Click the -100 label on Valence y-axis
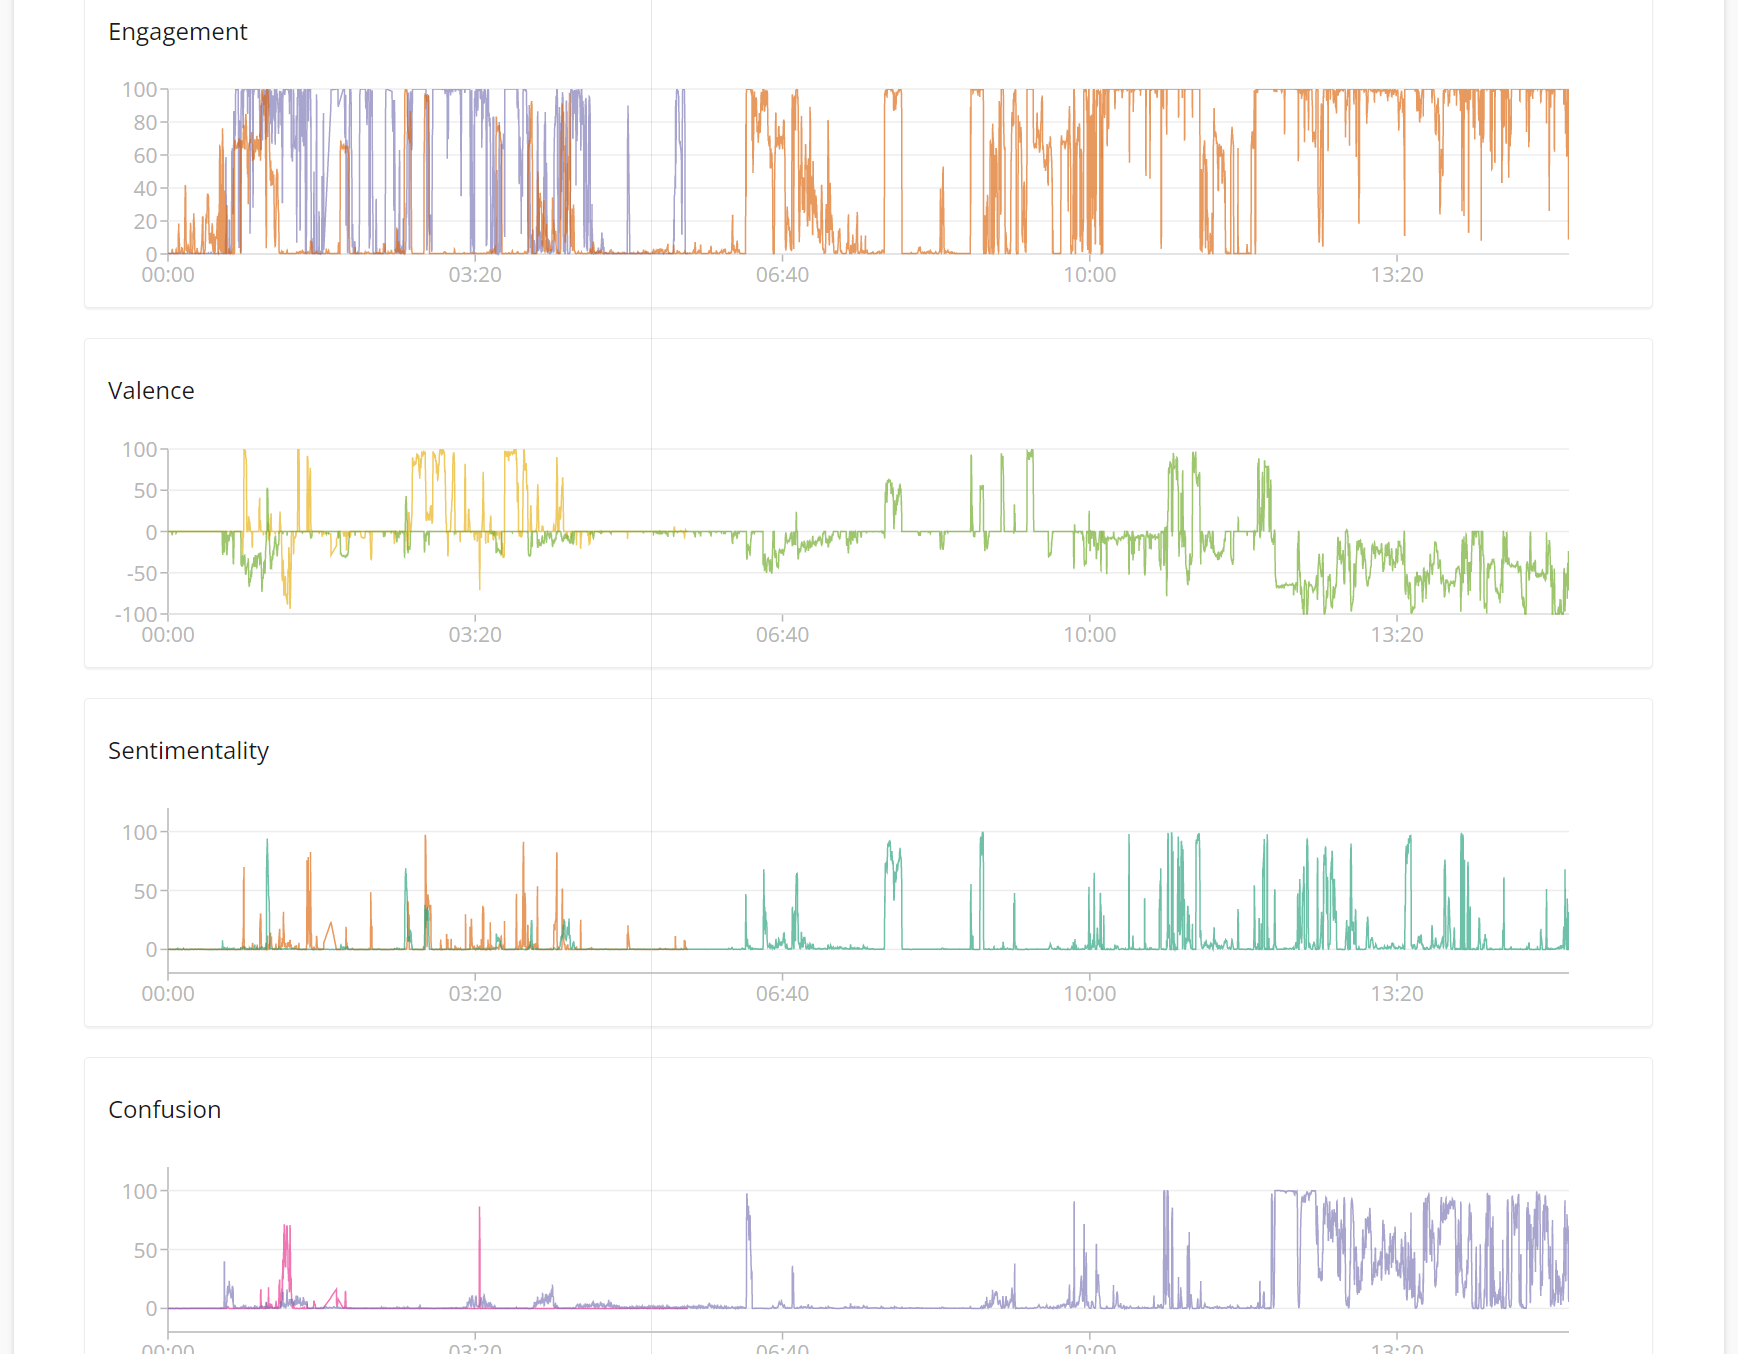This screenshot has height=1354, width=1738. pyautogui.click(x=136, y=614)
